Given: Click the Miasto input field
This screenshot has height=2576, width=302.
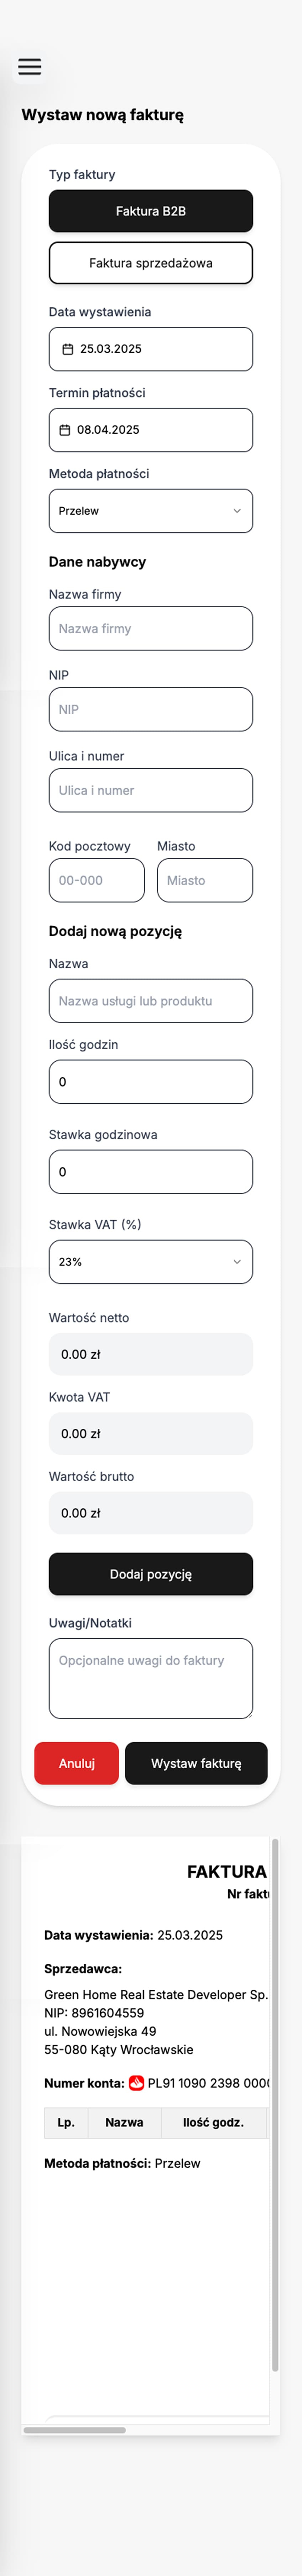Looking at the screenshot, I should point(205,880).
